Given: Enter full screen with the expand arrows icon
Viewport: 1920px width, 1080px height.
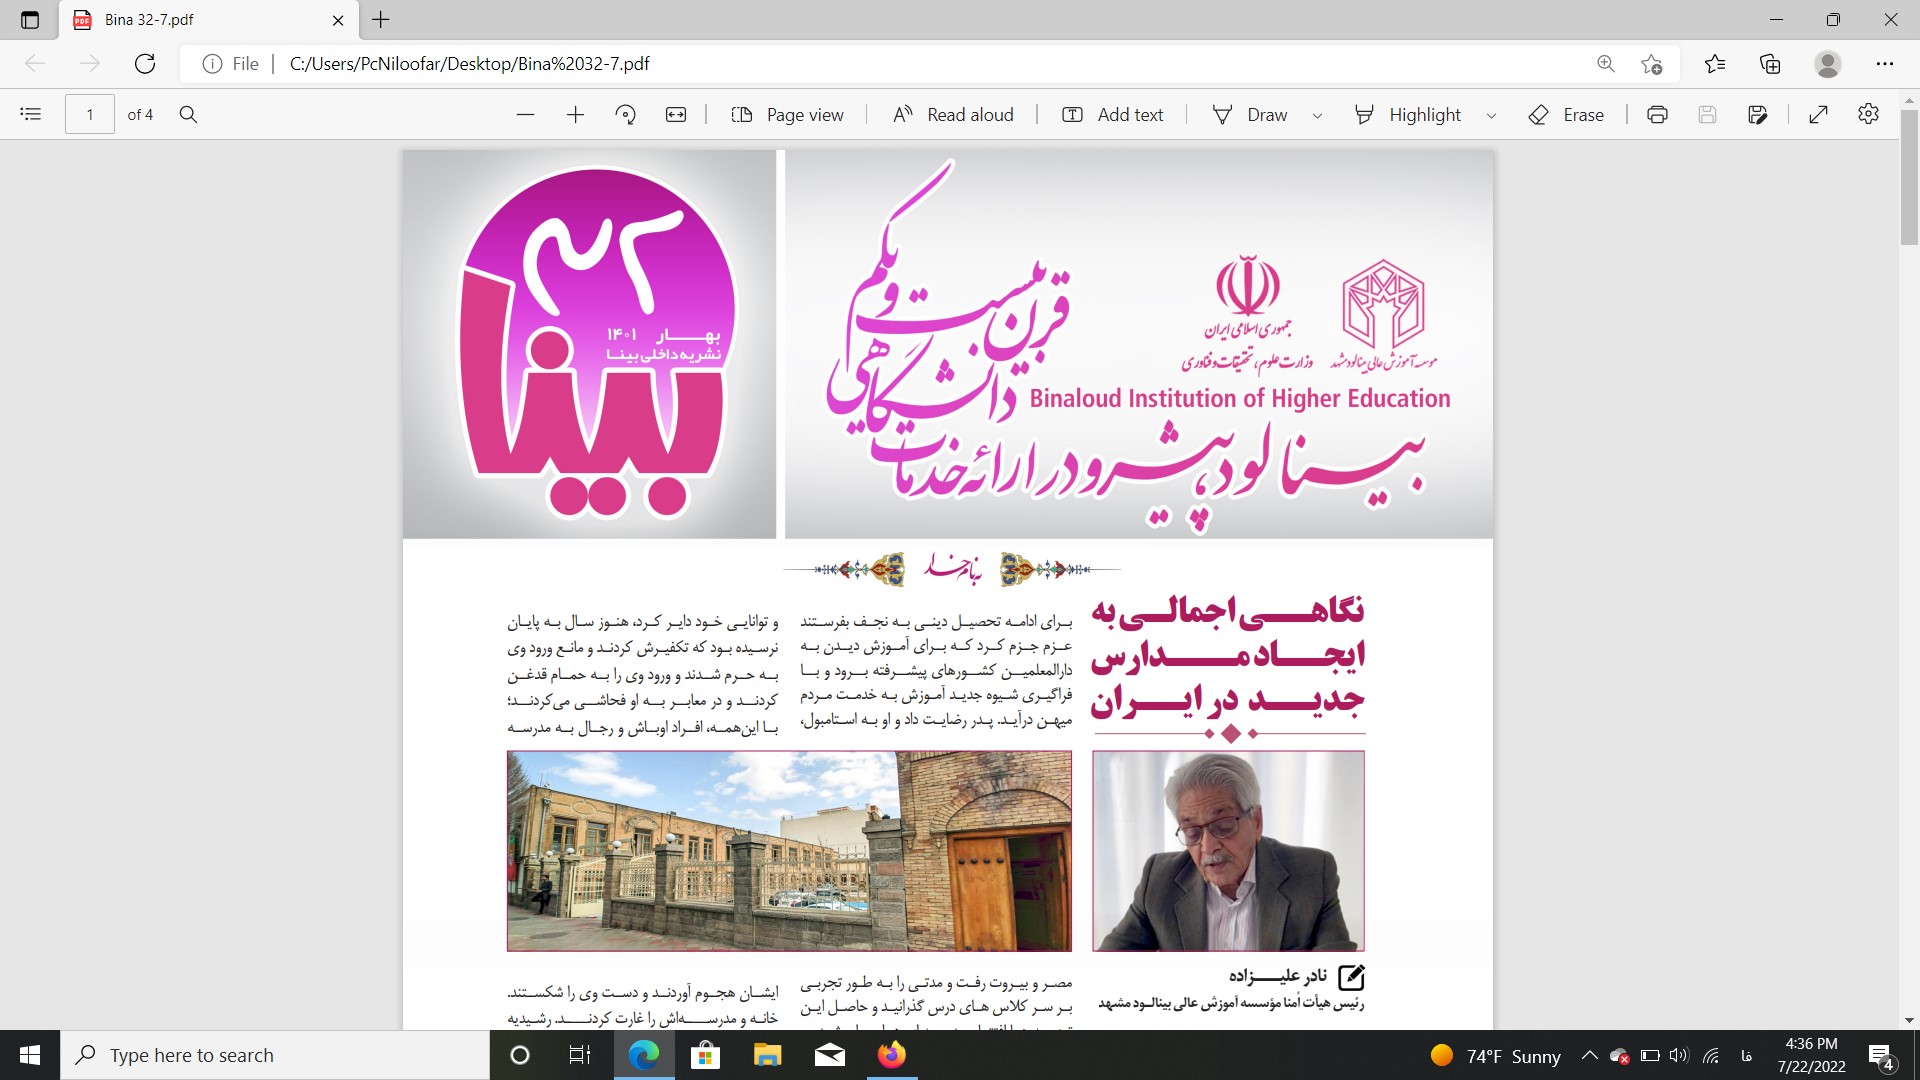Looking at the screenshot, I should (1818, 115).
